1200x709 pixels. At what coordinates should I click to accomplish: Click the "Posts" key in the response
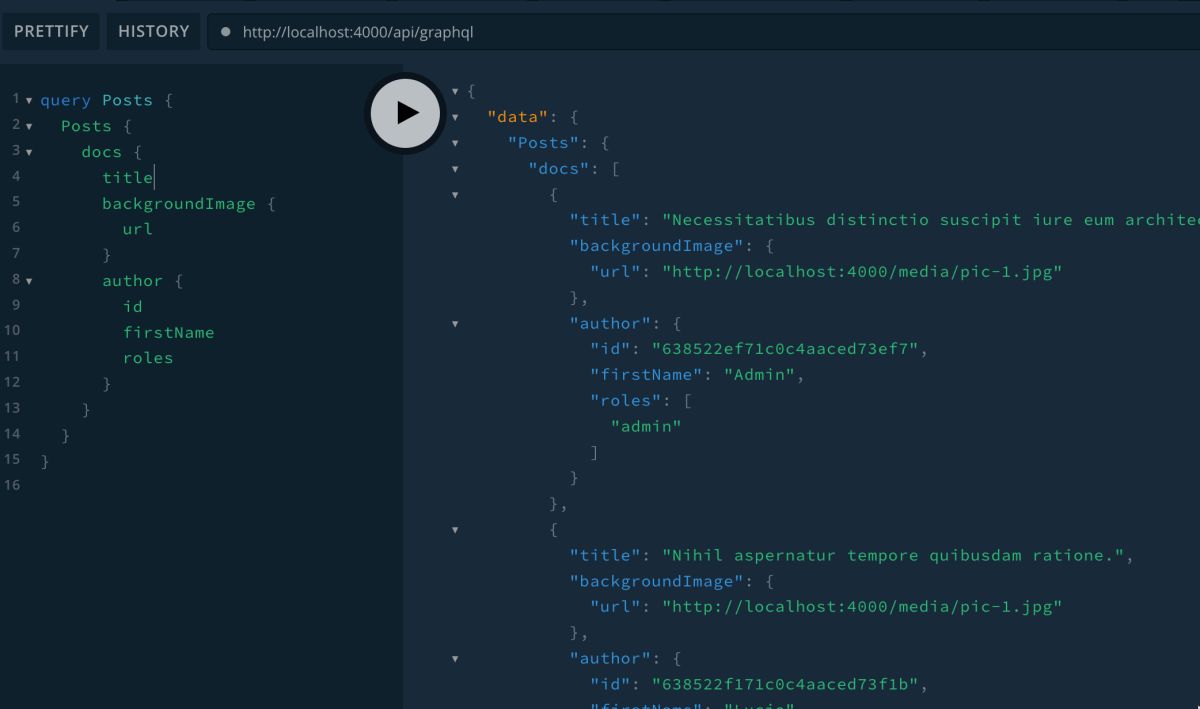[544, 143]
